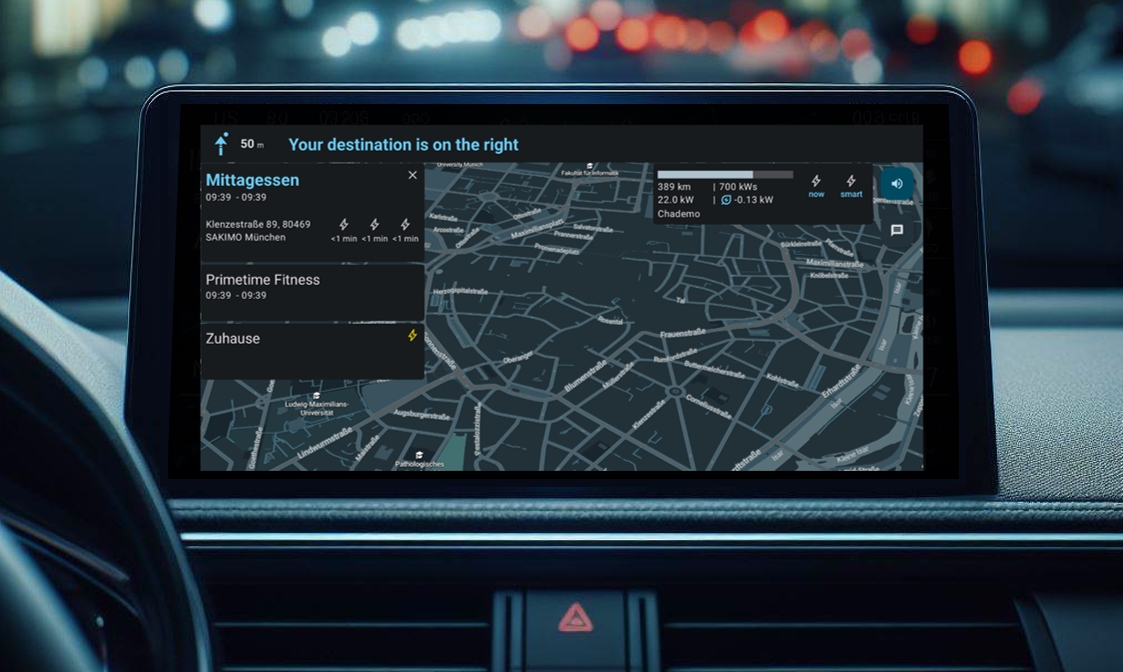
Task: Tap the address 'Klenzestraße 89, 80469'
Action: pyautogui.click(x=258, y=224)
